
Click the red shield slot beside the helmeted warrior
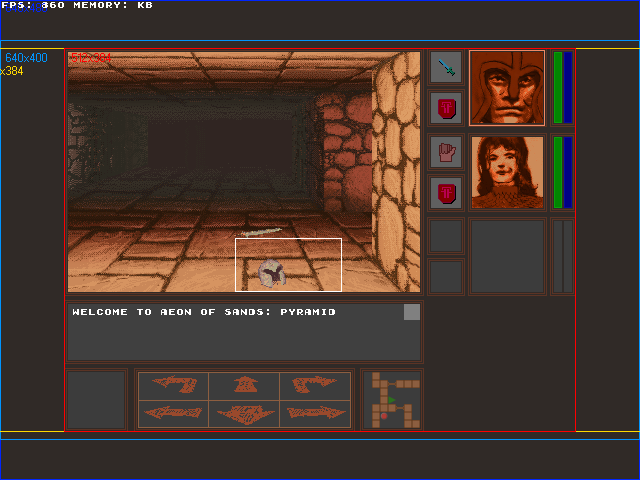446,108
